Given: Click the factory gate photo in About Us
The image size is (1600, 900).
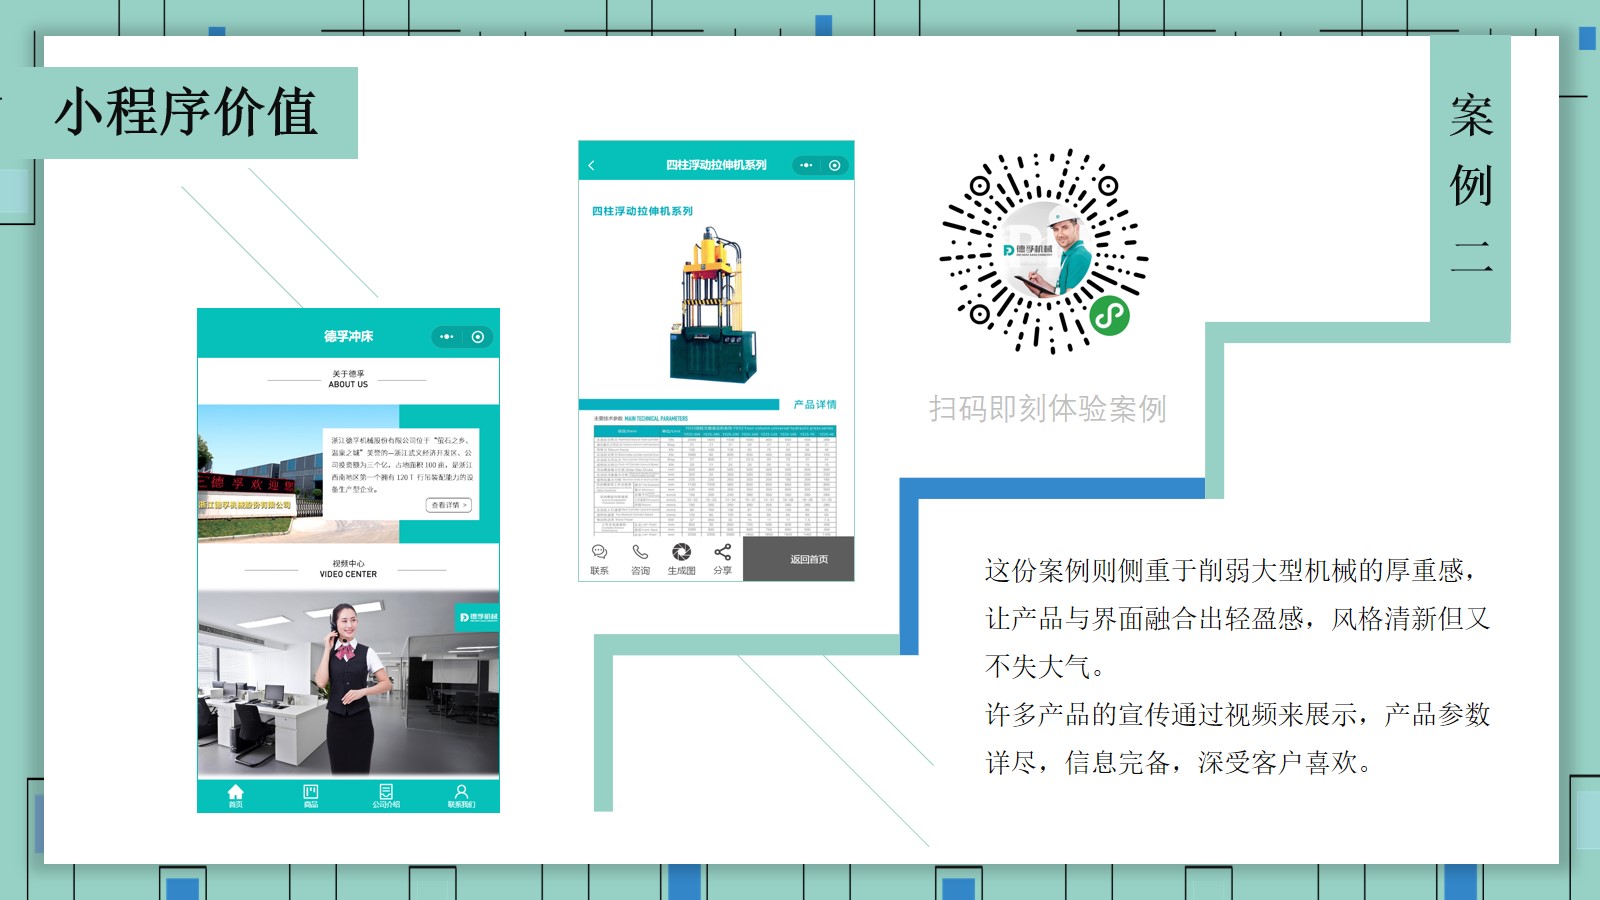Looking at the screenshot, I should pyautogui.click(x=262, y=474).
